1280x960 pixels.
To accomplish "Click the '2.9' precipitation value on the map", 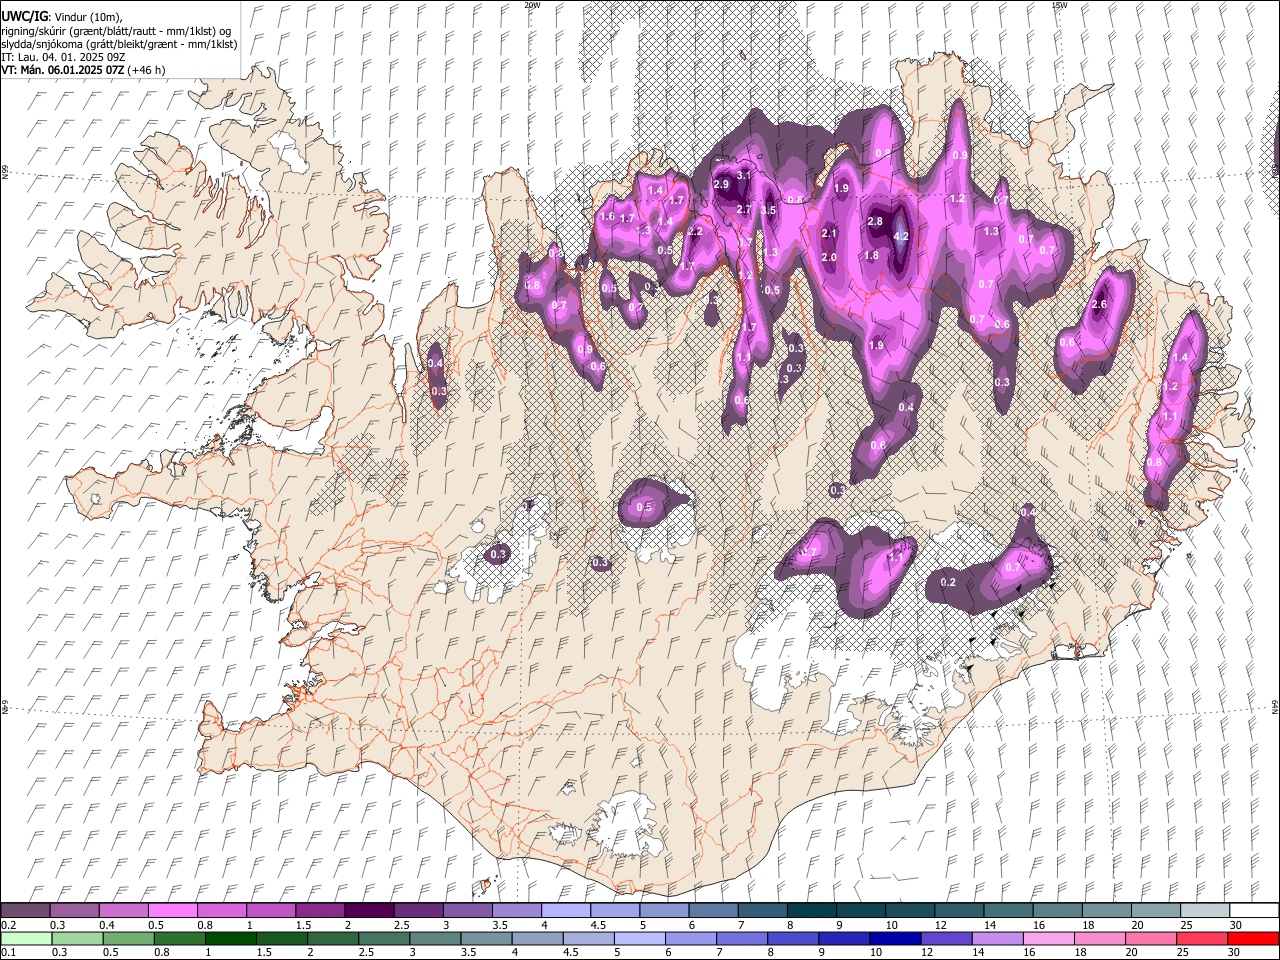I will click(720, 185).
